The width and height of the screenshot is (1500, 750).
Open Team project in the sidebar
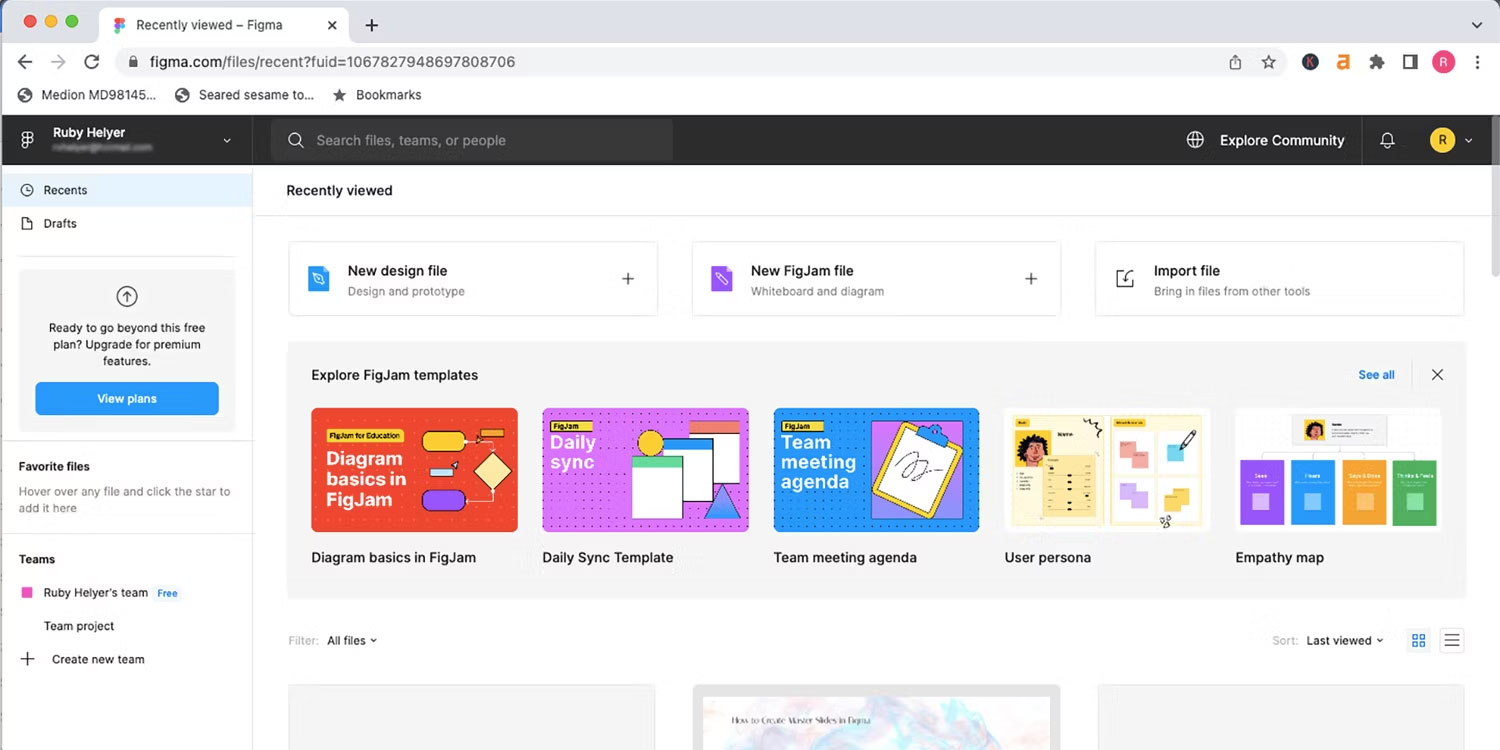pyautogui.click(x=79, y=626)
